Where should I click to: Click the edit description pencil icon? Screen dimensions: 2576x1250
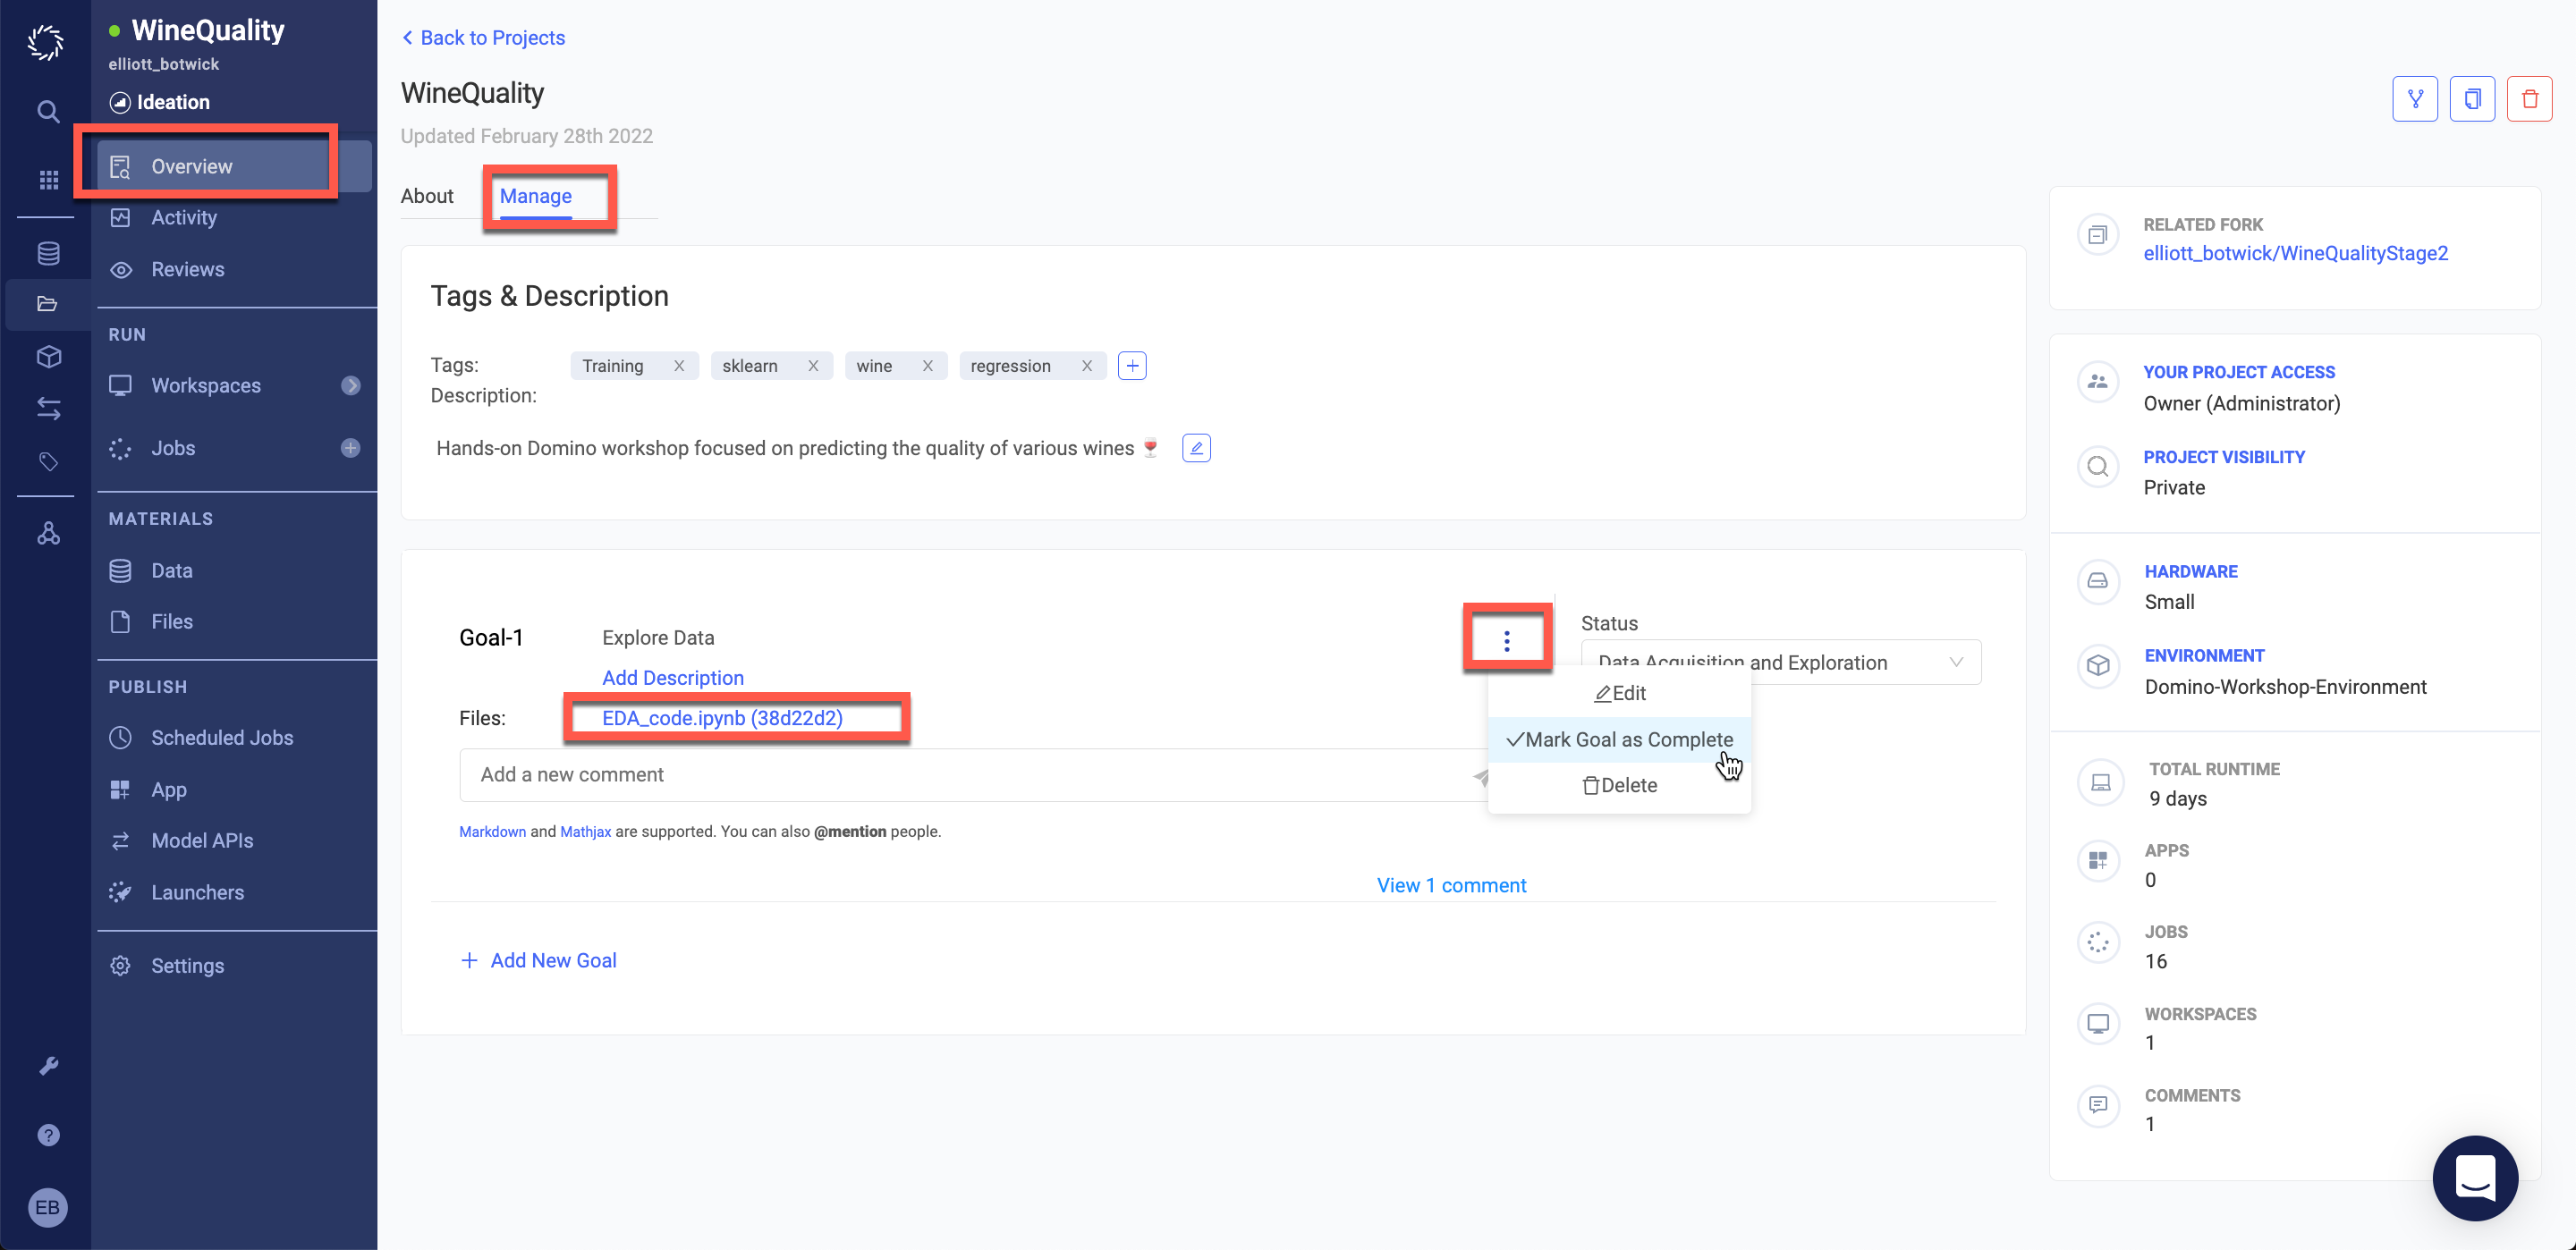coord(1196,448)
